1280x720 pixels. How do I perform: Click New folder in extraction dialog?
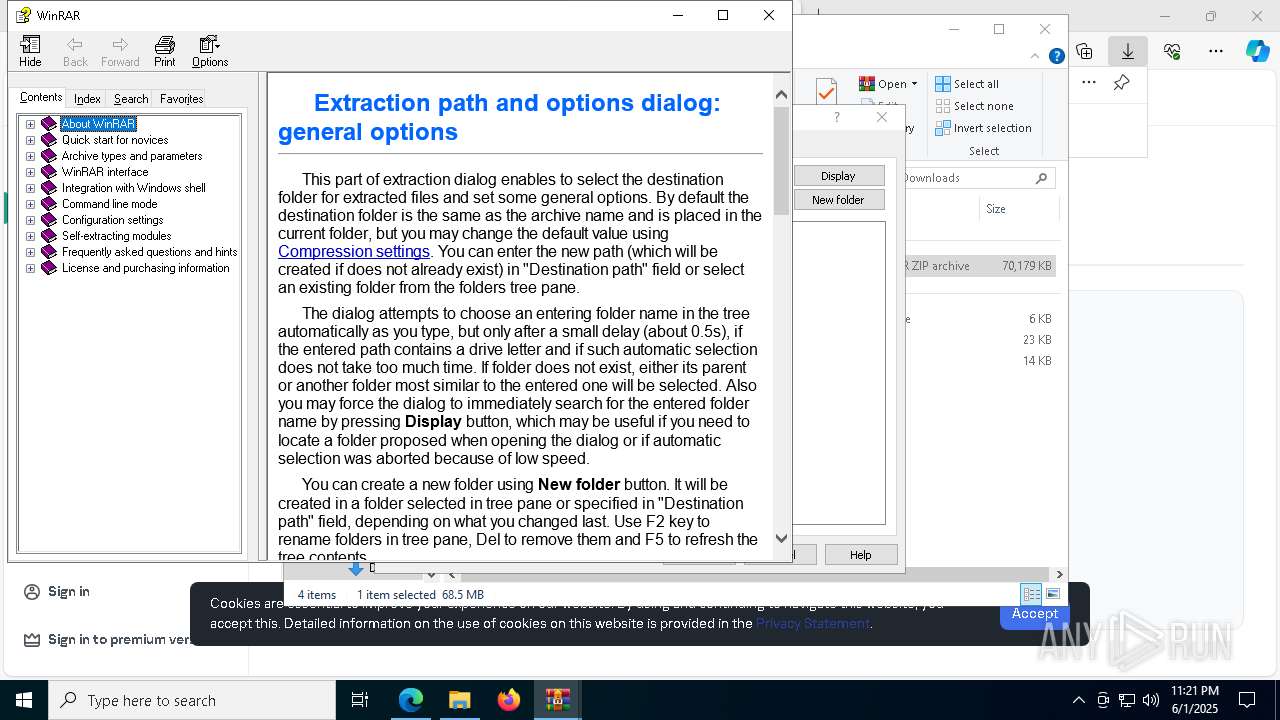838,200
